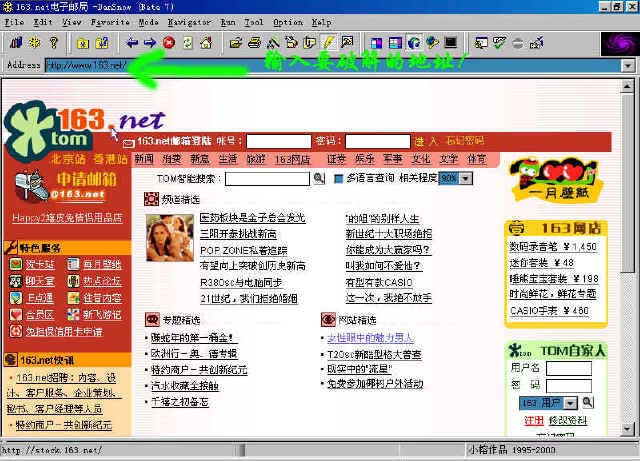This screenshot has width=640, height=461.
Task: Click the purple galaxy animation logo
Action: tap(620, 44)
